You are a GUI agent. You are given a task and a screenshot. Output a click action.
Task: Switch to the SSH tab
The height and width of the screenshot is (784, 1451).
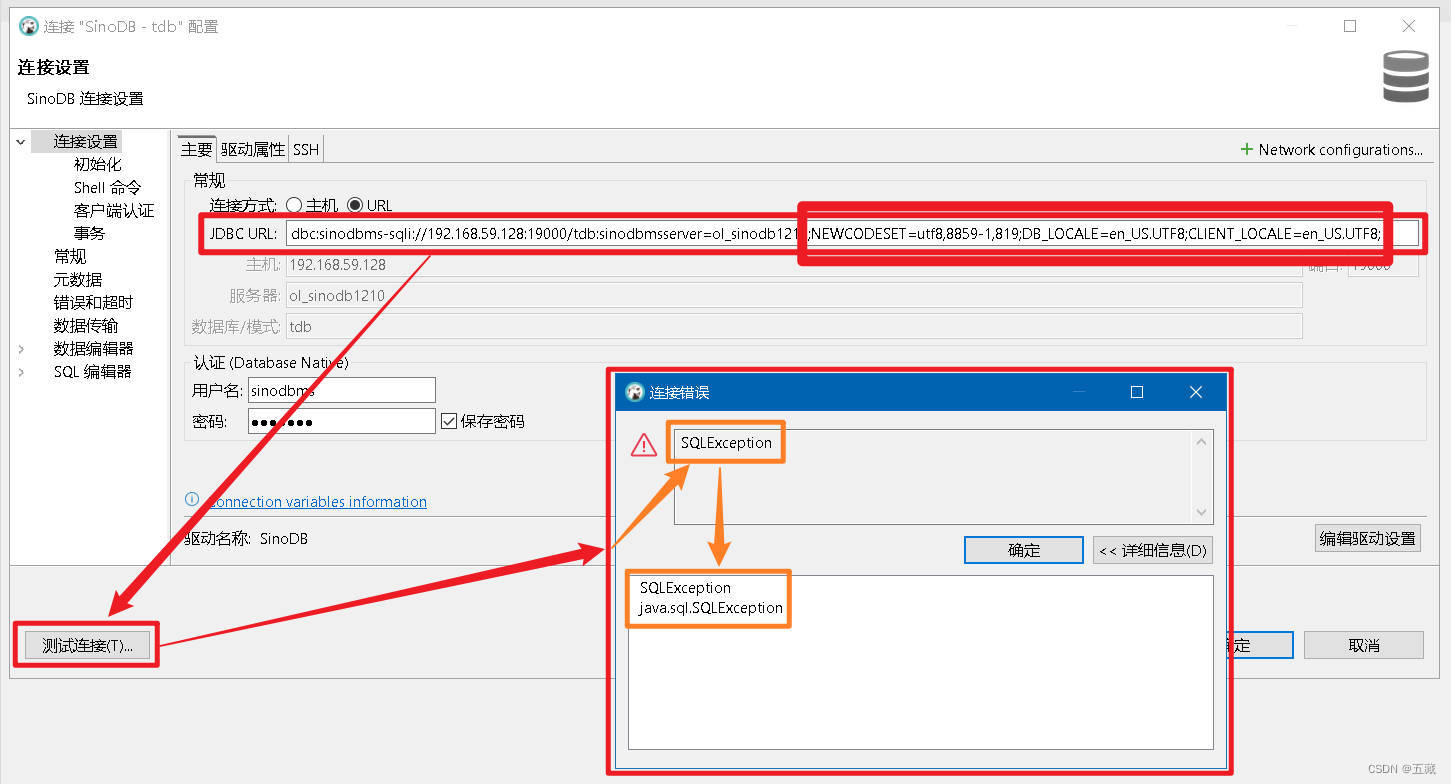coord(306,149)
